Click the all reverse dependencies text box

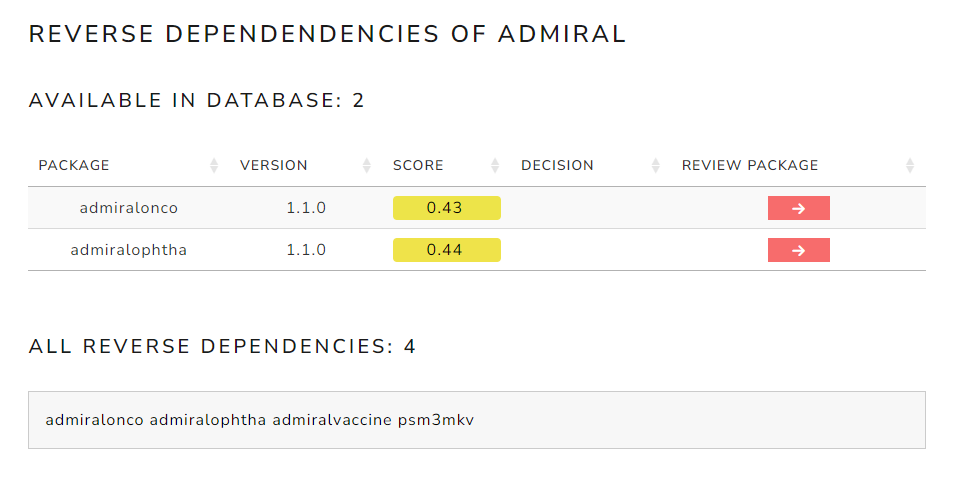[x=477, y=420]
